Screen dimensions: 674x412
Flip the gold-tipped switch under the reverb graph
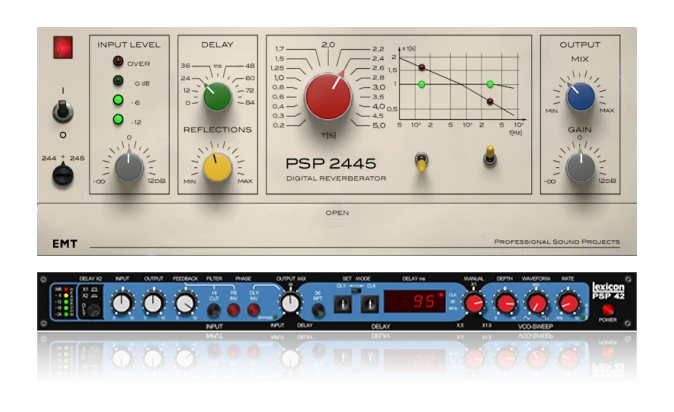pos(490,156)
